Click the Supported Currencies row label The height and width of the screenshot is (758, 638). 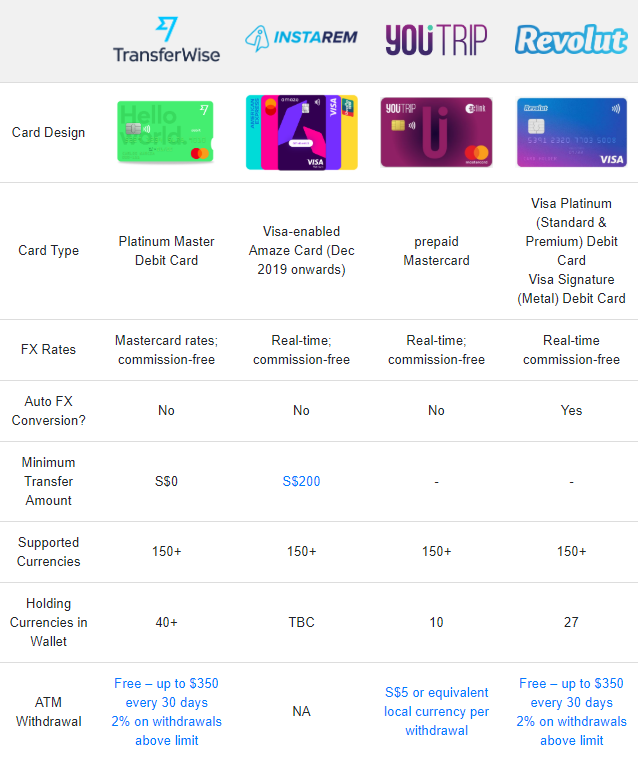(48, 552)
